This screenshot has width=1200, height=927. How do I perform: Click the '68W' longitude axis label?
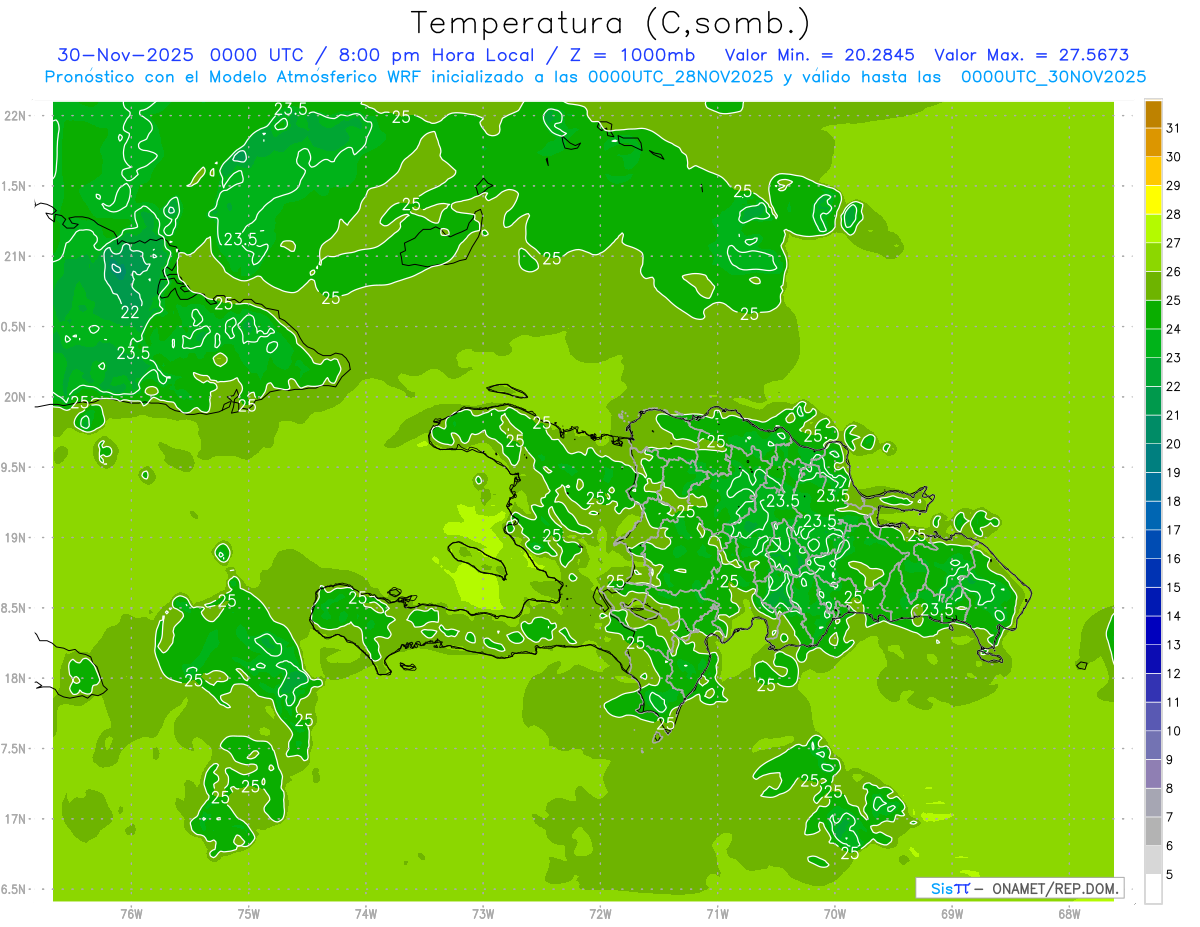pos(1069,913)
